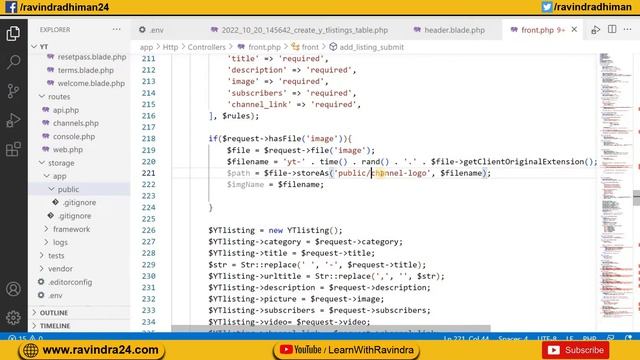640x360 pixels.
Task: Click line number 221 in gutter
Action: pyautogui.click(x=149, y=173)
